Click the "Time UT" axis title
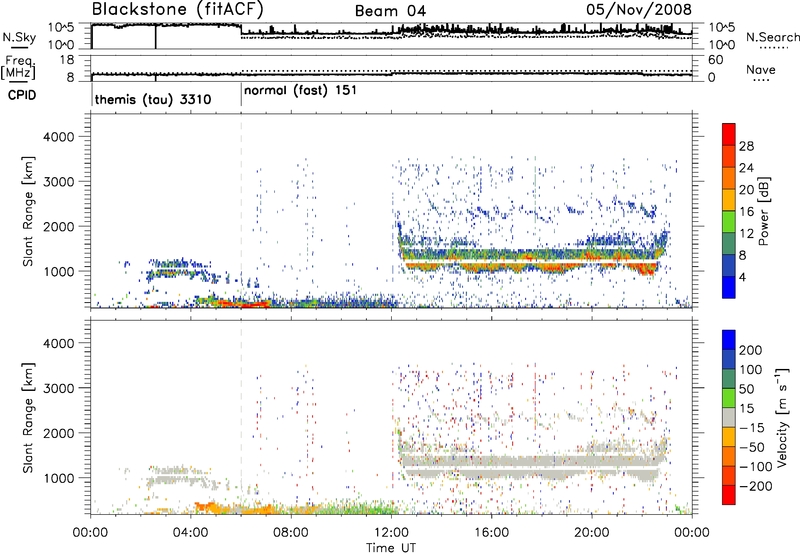Image resolution: width=800 pixels, height=554 pixels. coord(391,547)
